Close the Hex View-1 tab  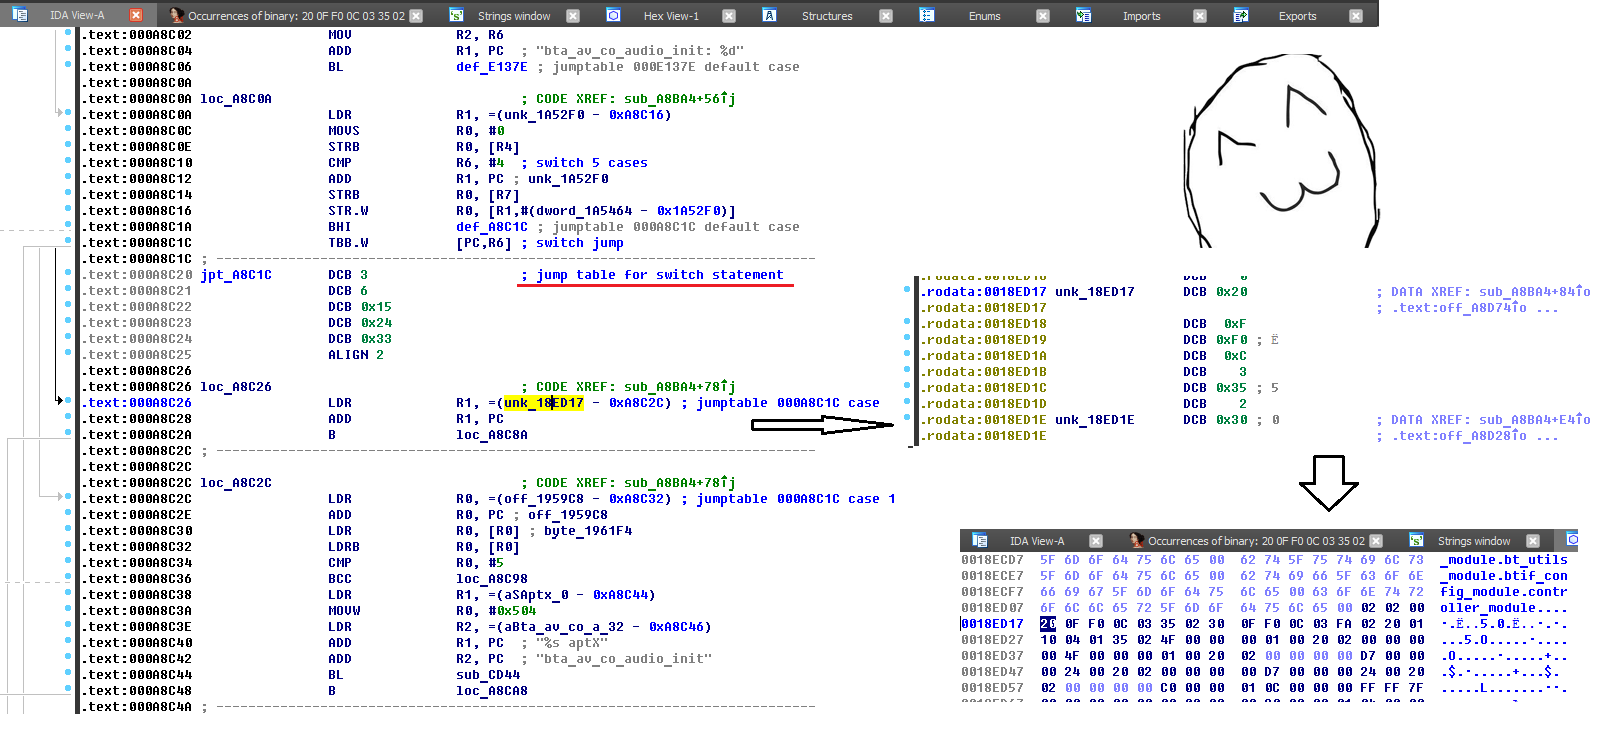tap(729, 15)
